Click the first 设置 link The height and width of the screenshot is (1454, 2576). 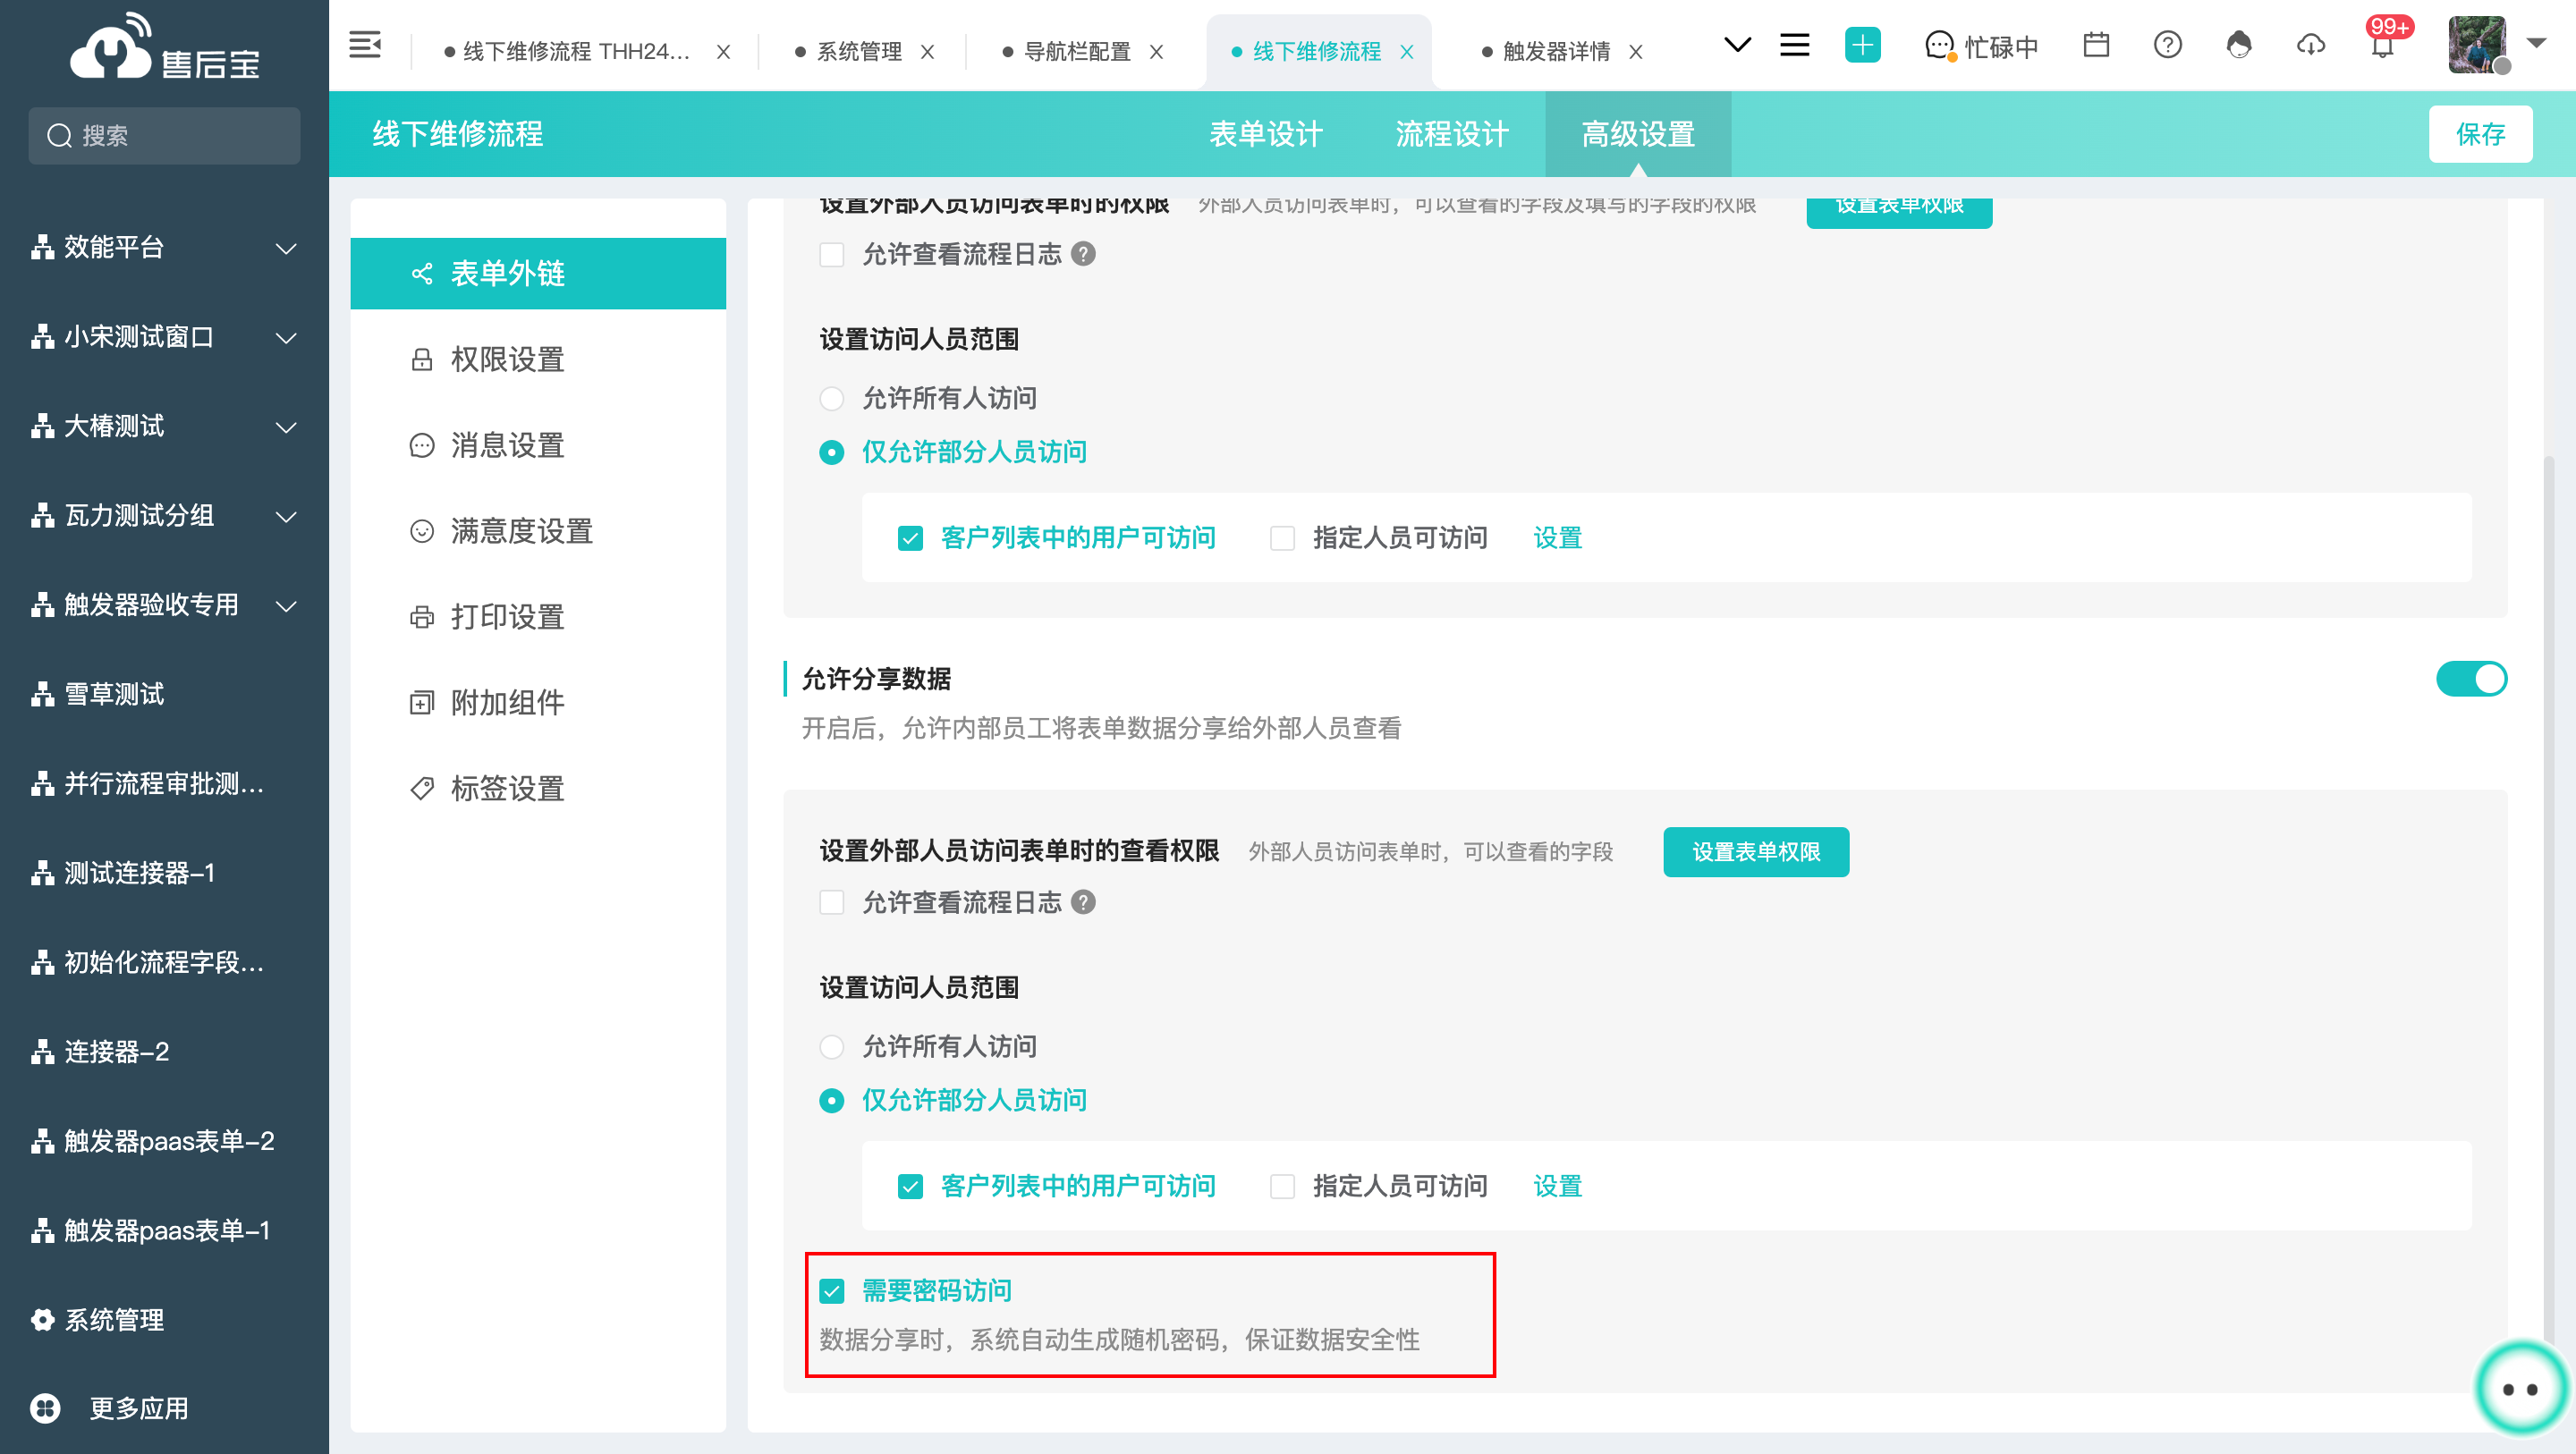(1558, 538)
